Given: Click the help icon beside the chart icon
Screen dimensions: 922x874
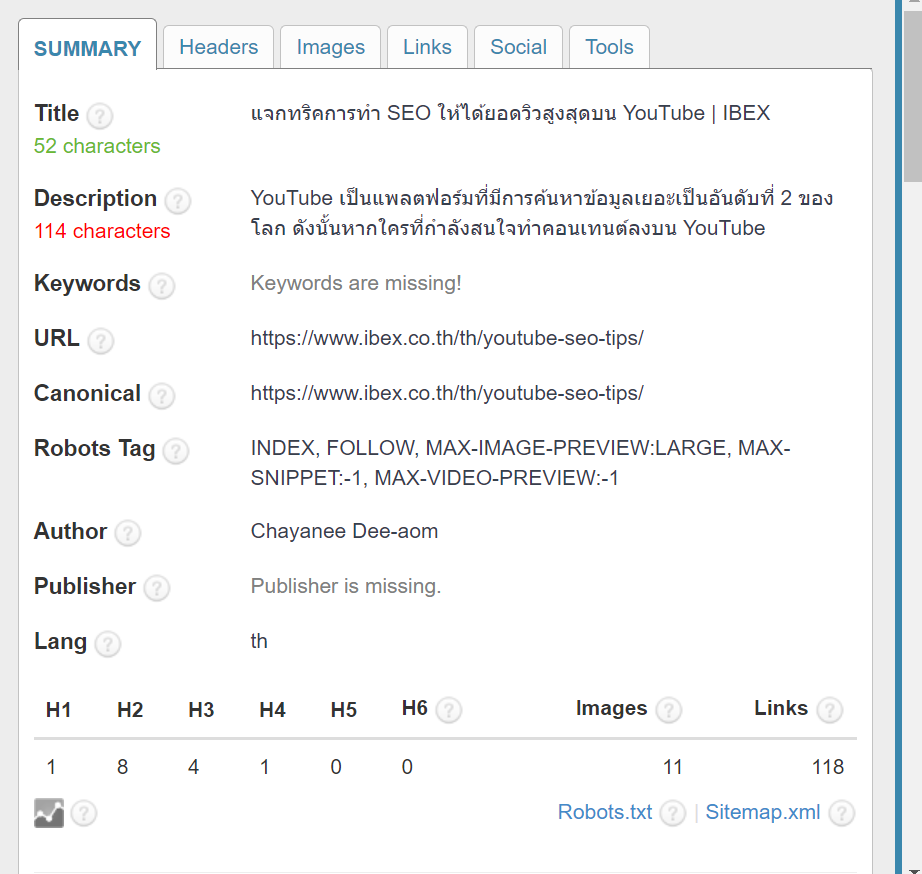Looking at the screenshot, I should 83,814.
